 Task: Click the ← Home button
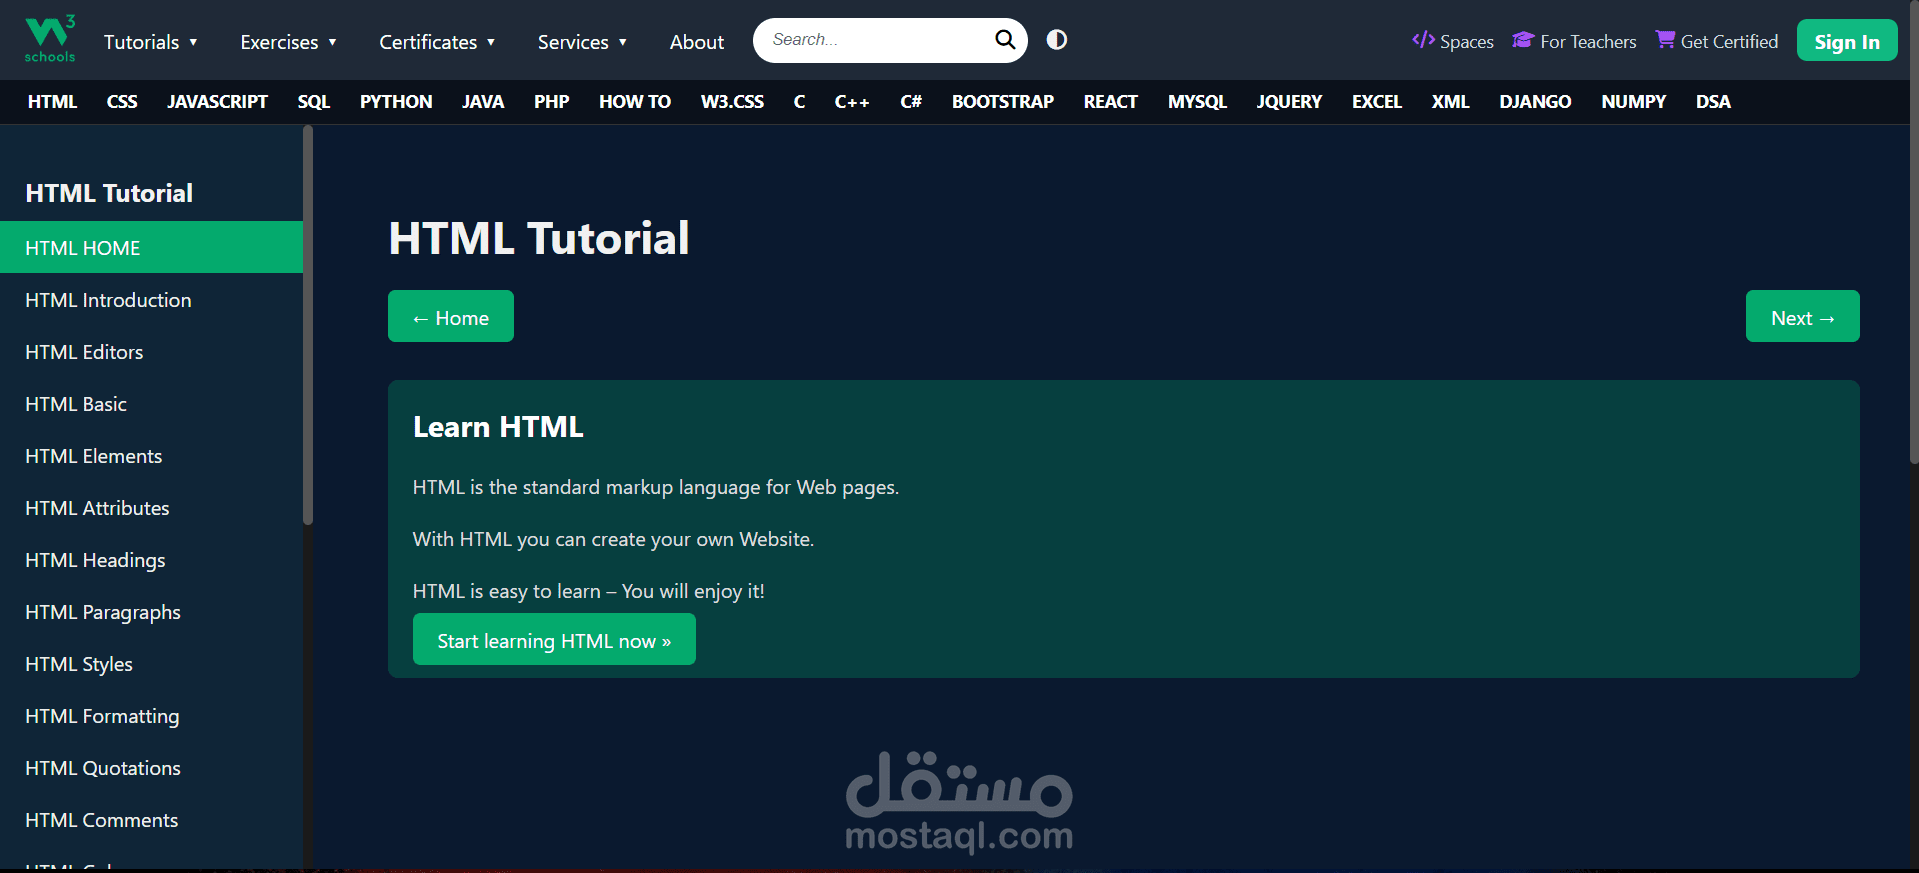point(451,316)
